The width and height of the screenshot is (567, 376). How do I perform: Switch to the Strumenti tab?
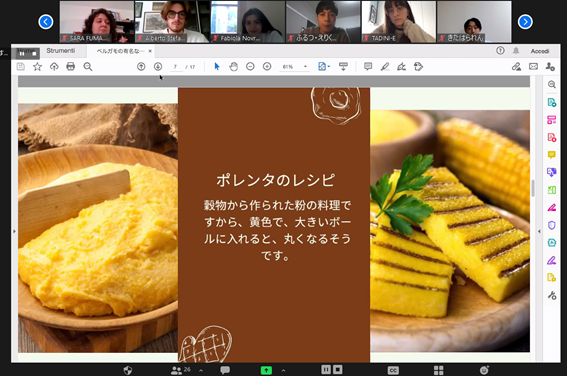point(61,51)
